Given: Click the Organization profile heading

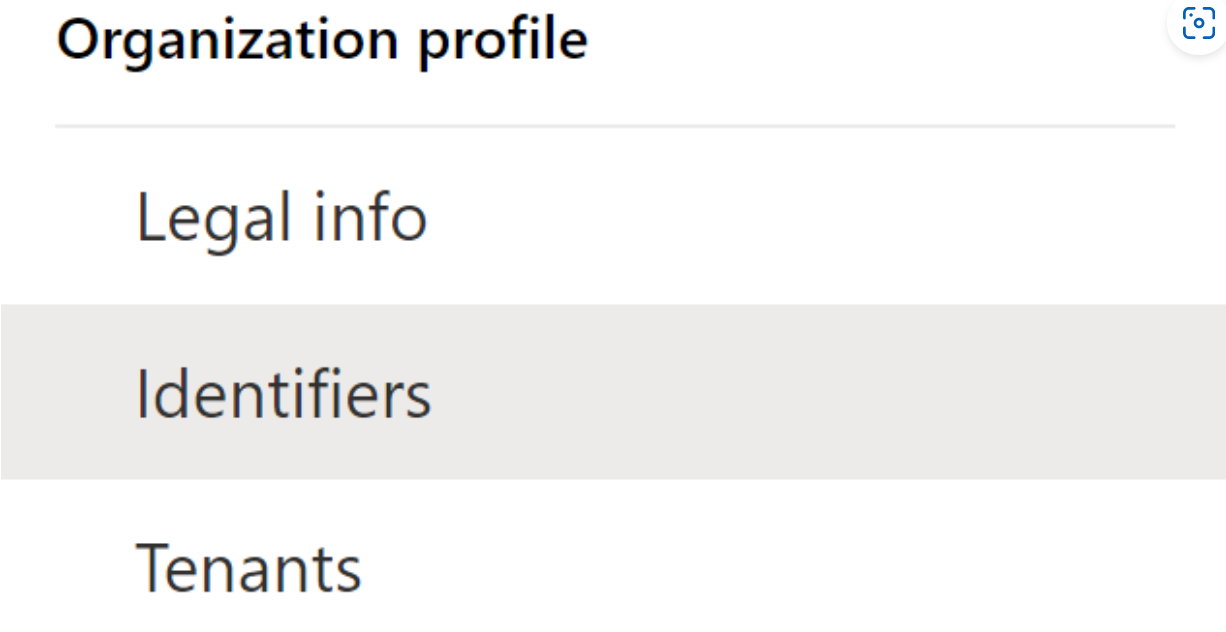Looking at the screenshot, I should click(x=322, y=38).
